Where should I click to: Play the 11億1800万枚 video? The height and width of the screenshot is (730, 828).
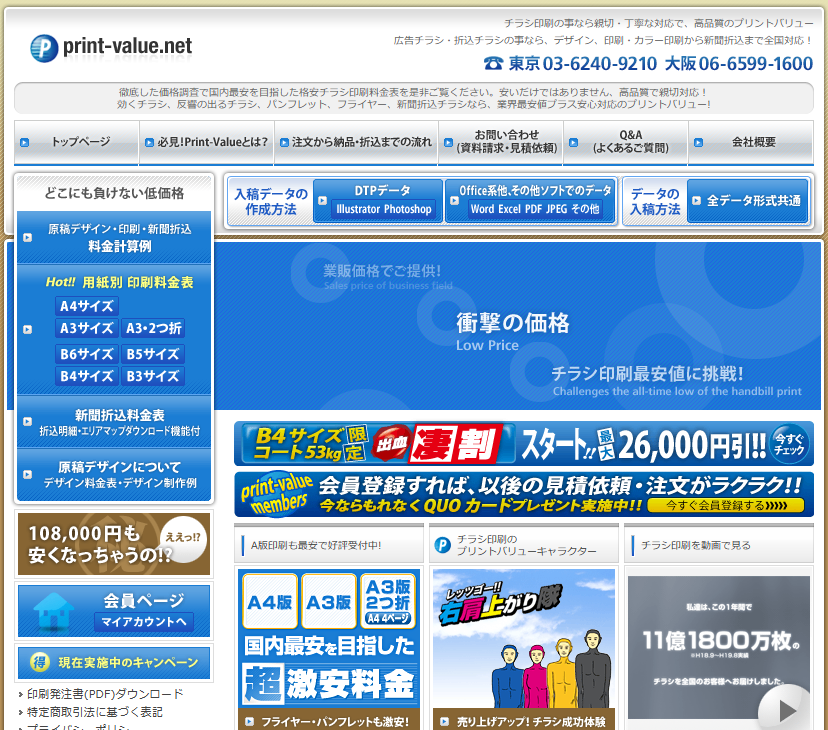point(786,710)
